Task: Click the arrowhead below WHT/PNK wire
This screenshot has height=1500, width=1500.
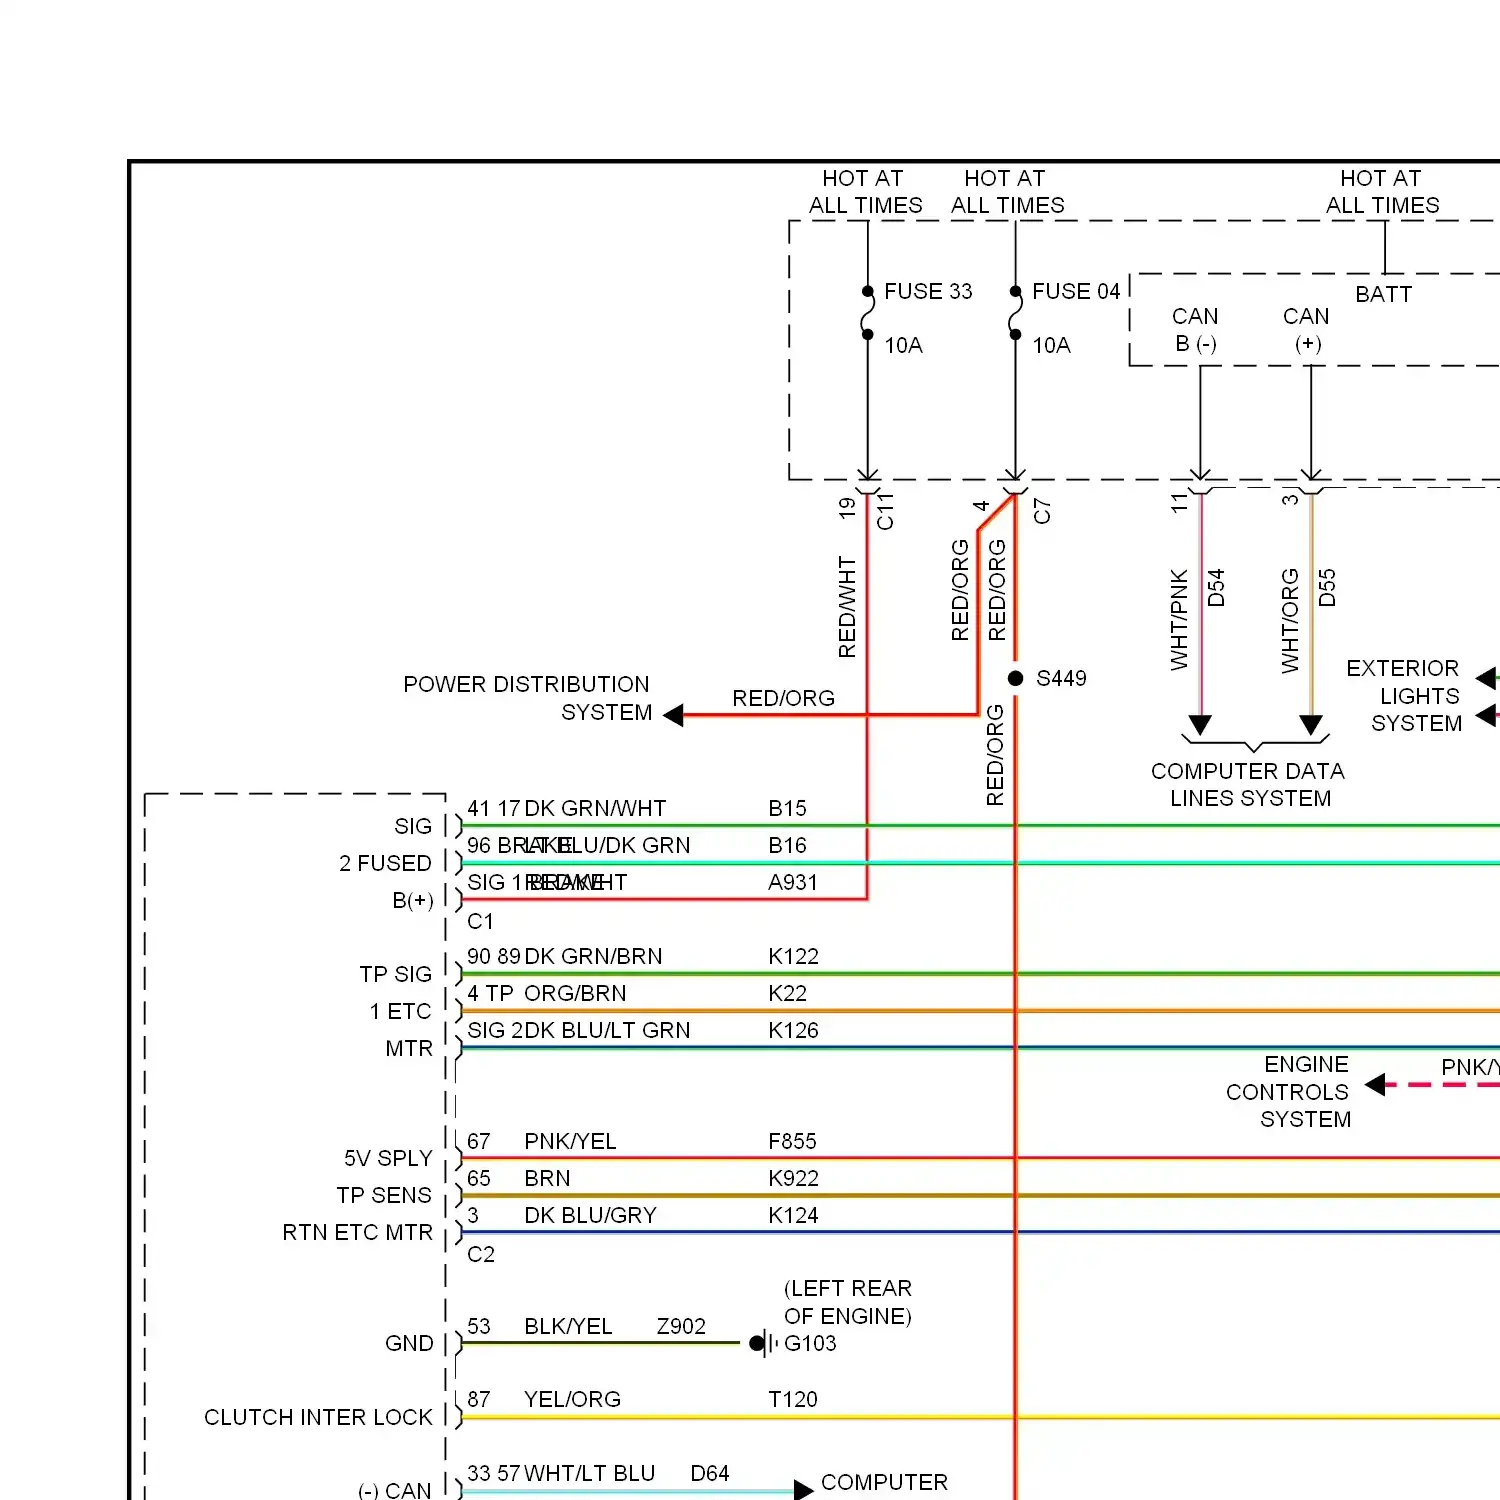Action: click(x=1201, y=725)
